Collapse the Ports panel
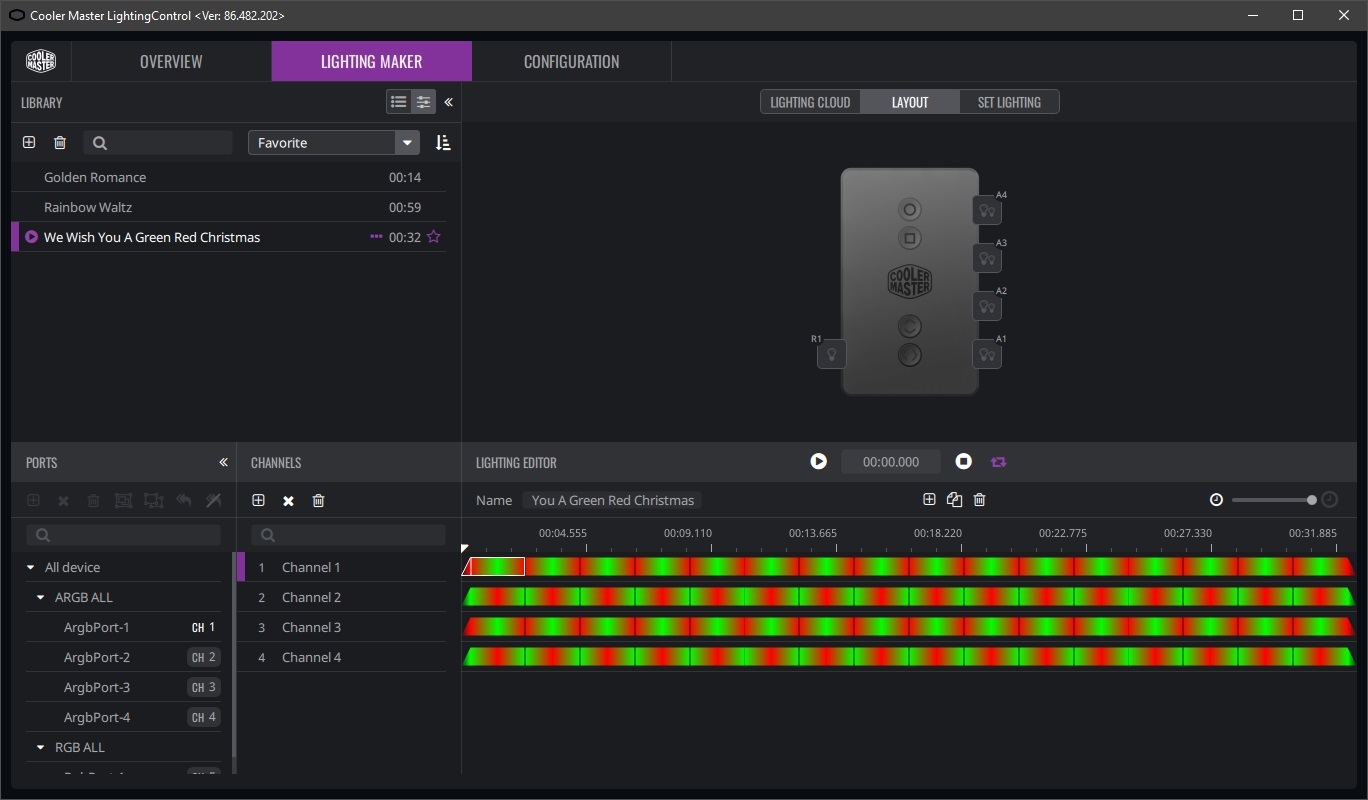The width and height of the screenshot is (1368, 800). click(x=223, y=462)
